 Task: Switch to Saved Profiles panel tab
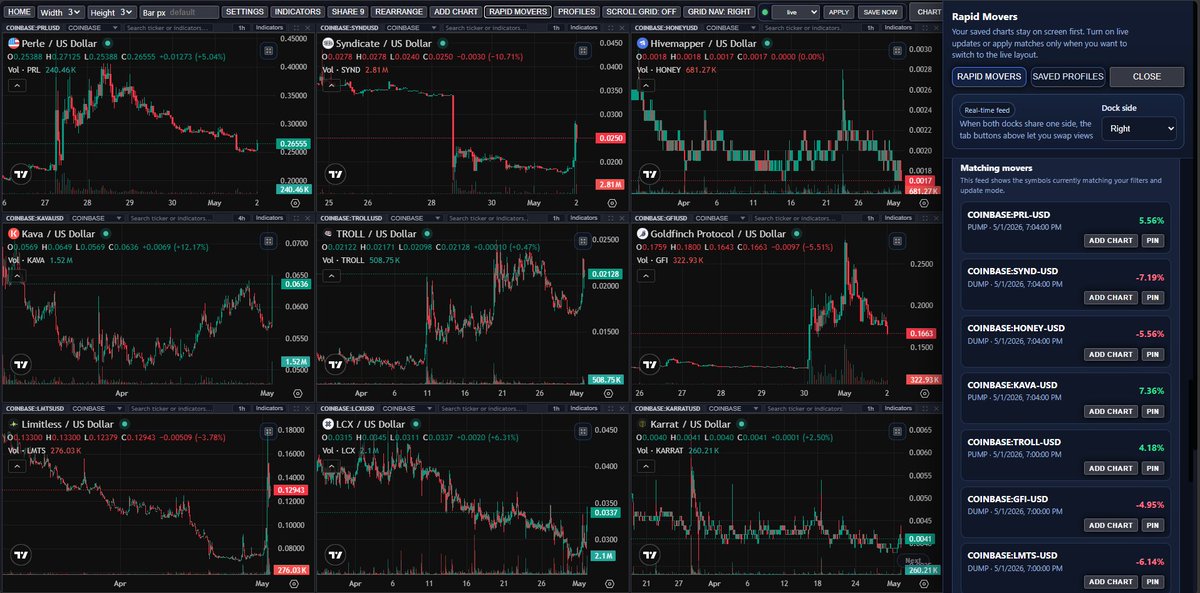coord(1067,76)
